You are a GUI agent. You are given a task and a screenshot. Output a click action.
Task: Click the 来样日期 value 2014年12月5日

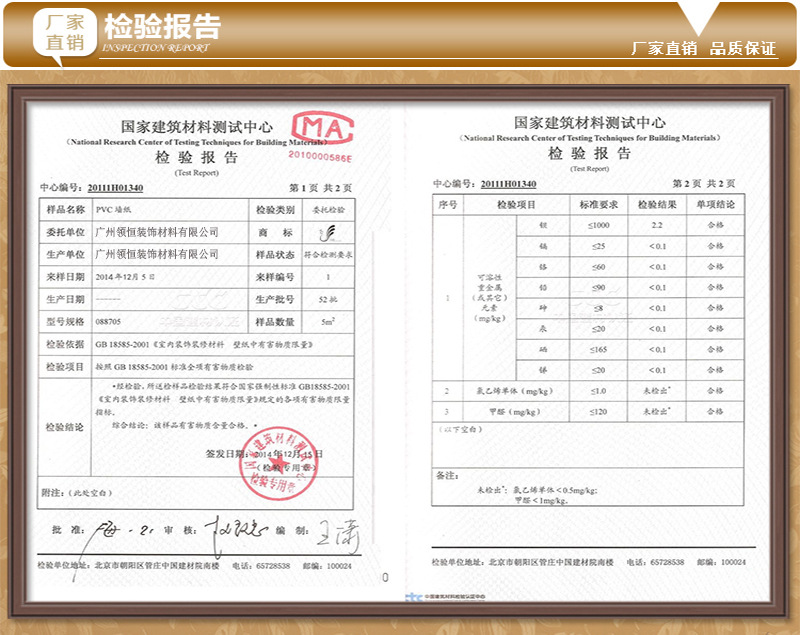(x=125, y=277)
